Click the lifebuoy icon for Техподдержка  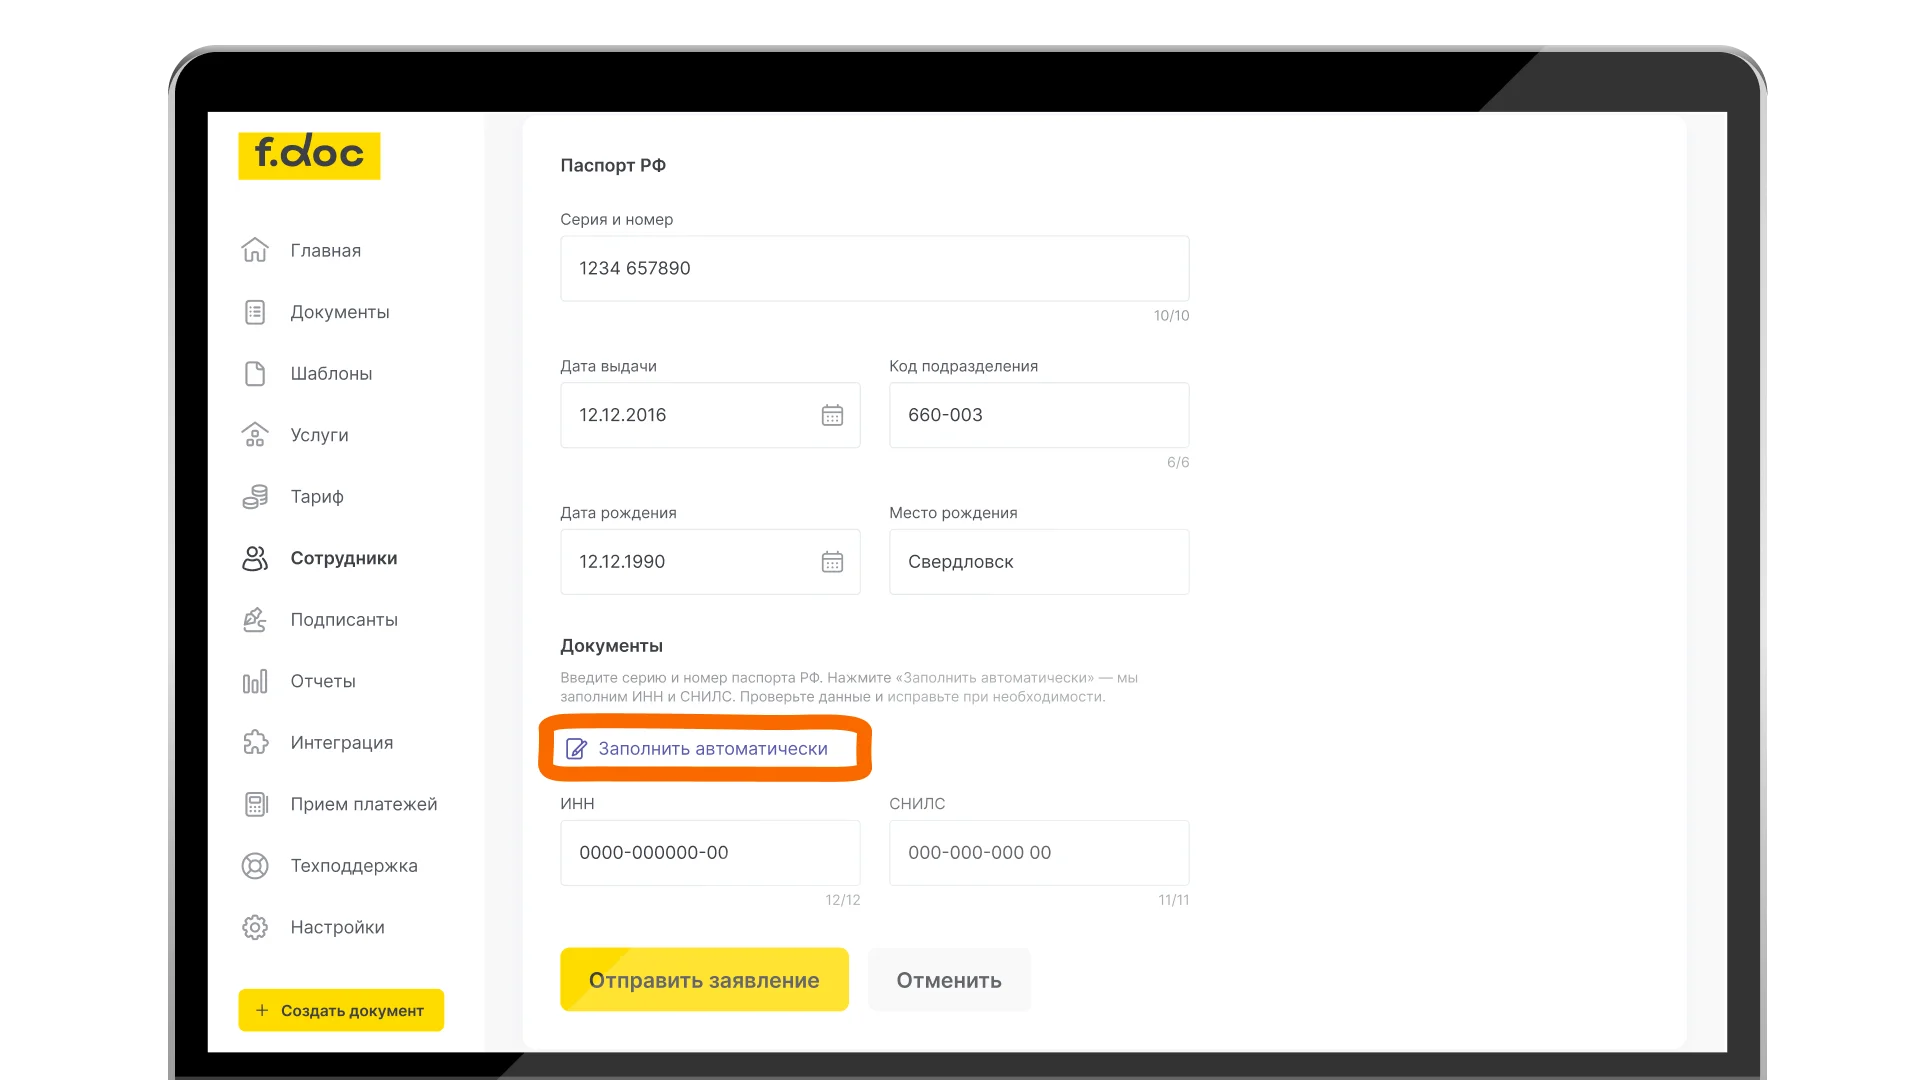pos(255,866)
